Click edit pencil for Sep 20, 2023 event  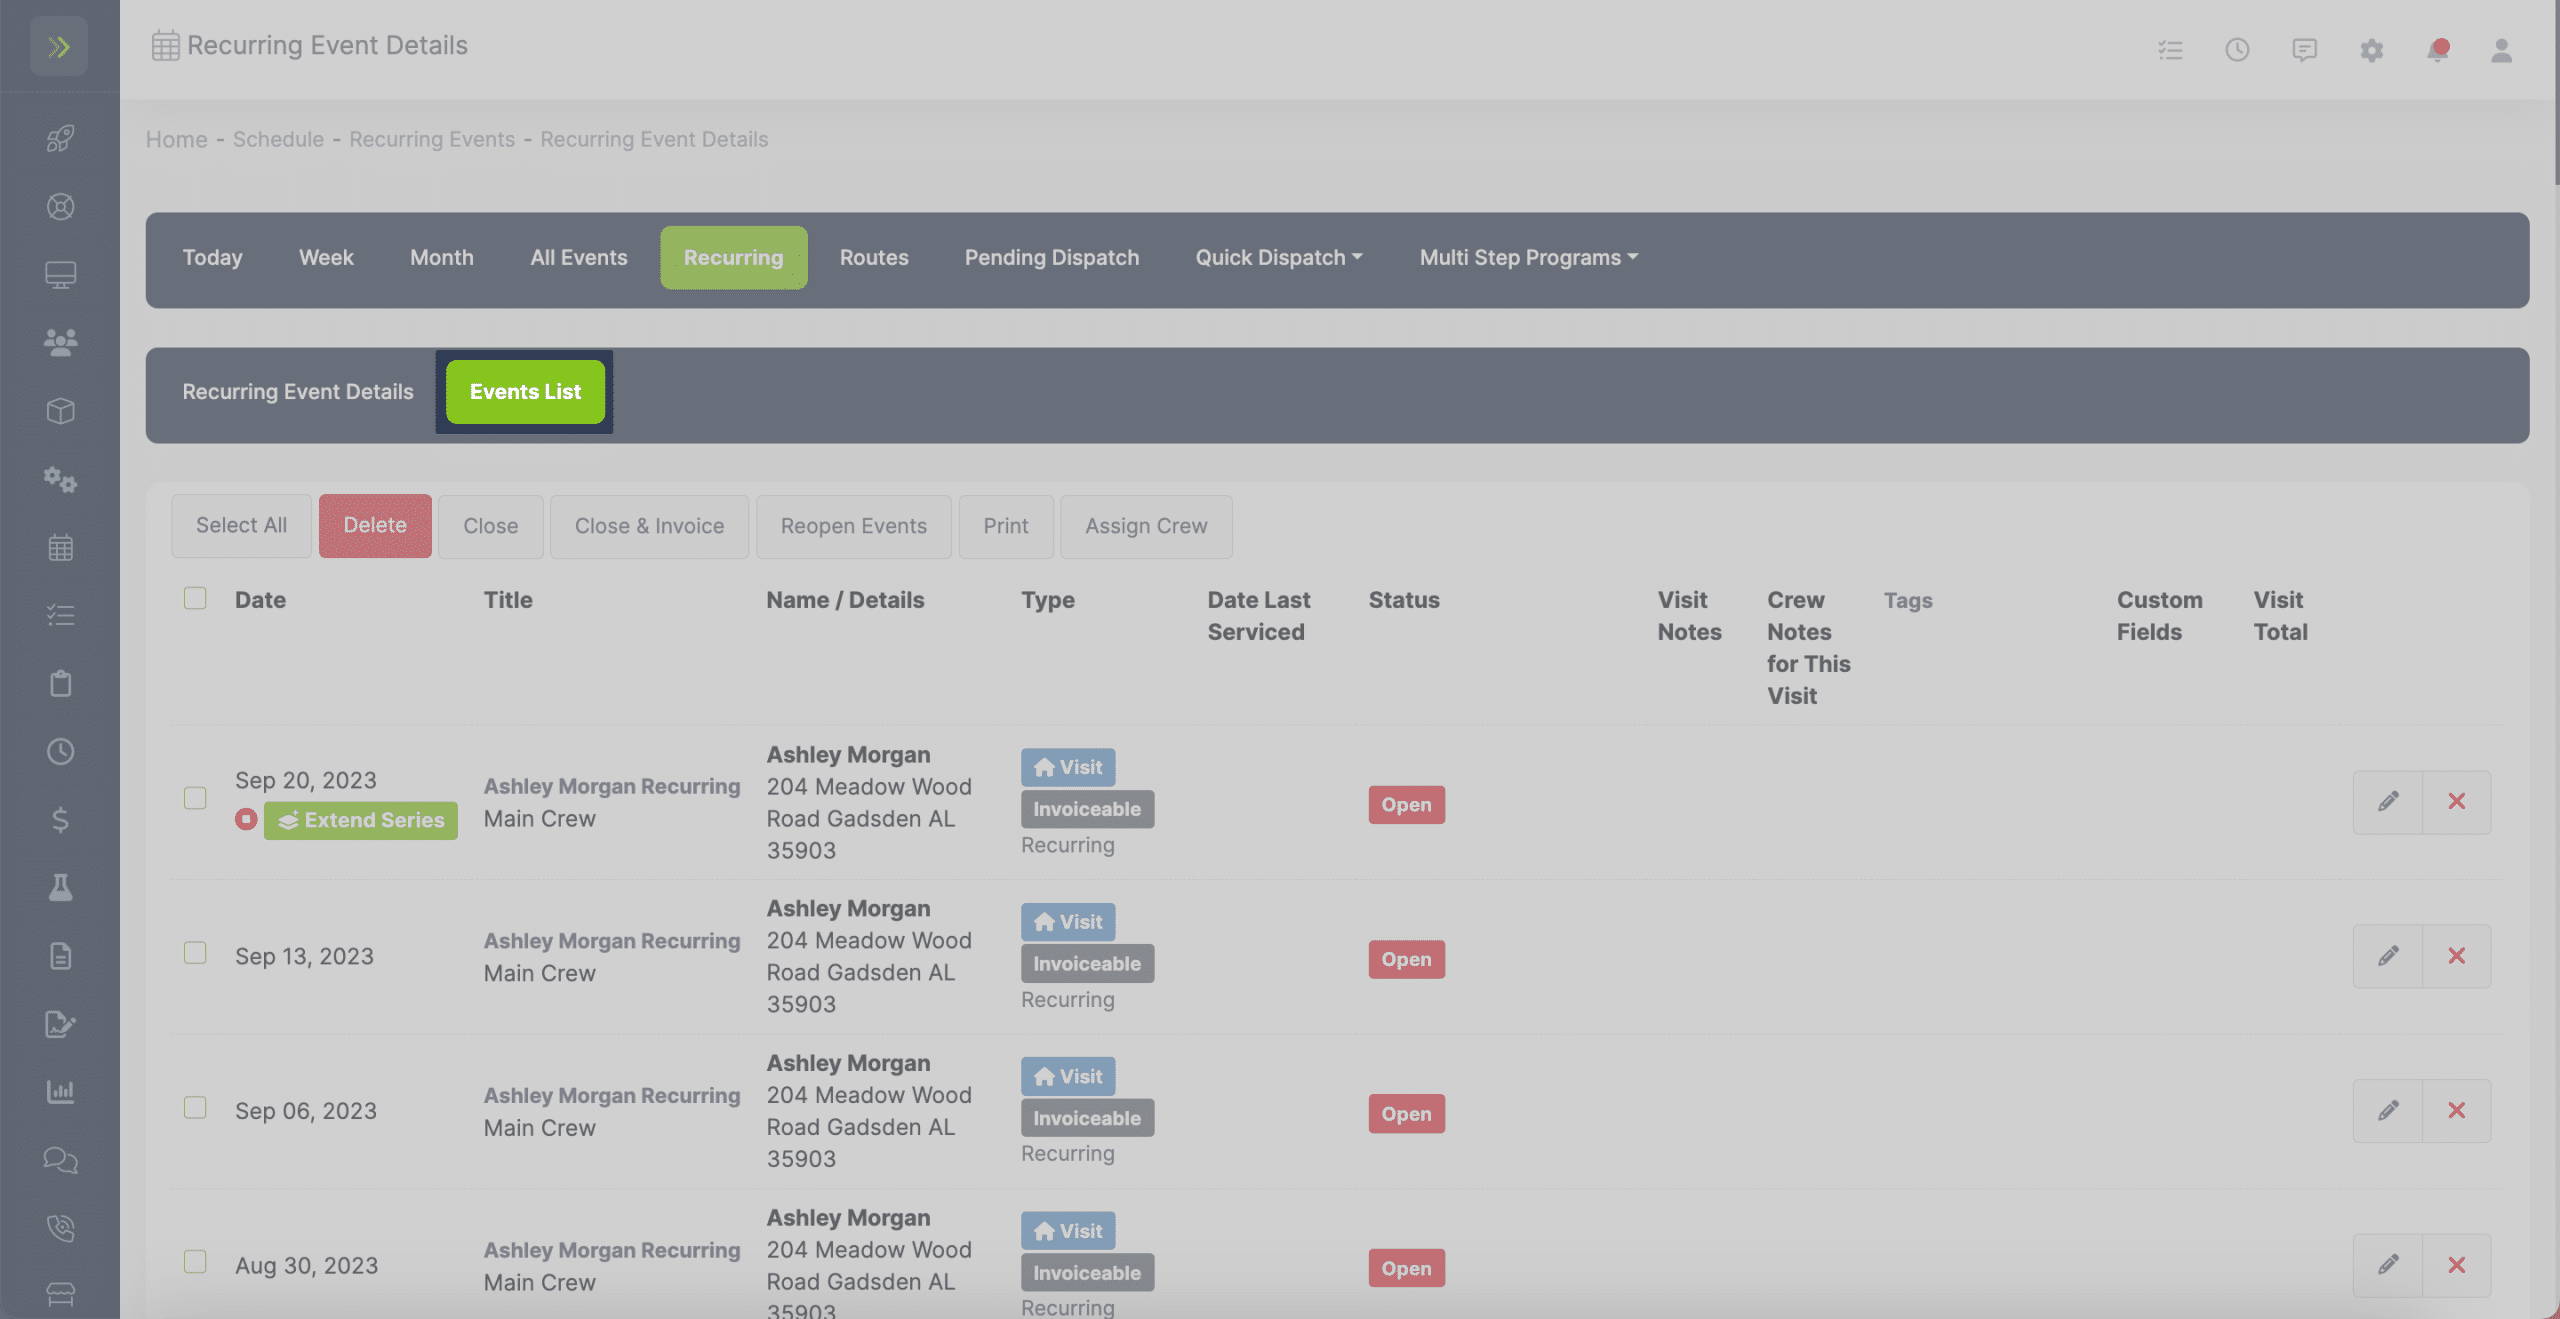click(2388, 801)
